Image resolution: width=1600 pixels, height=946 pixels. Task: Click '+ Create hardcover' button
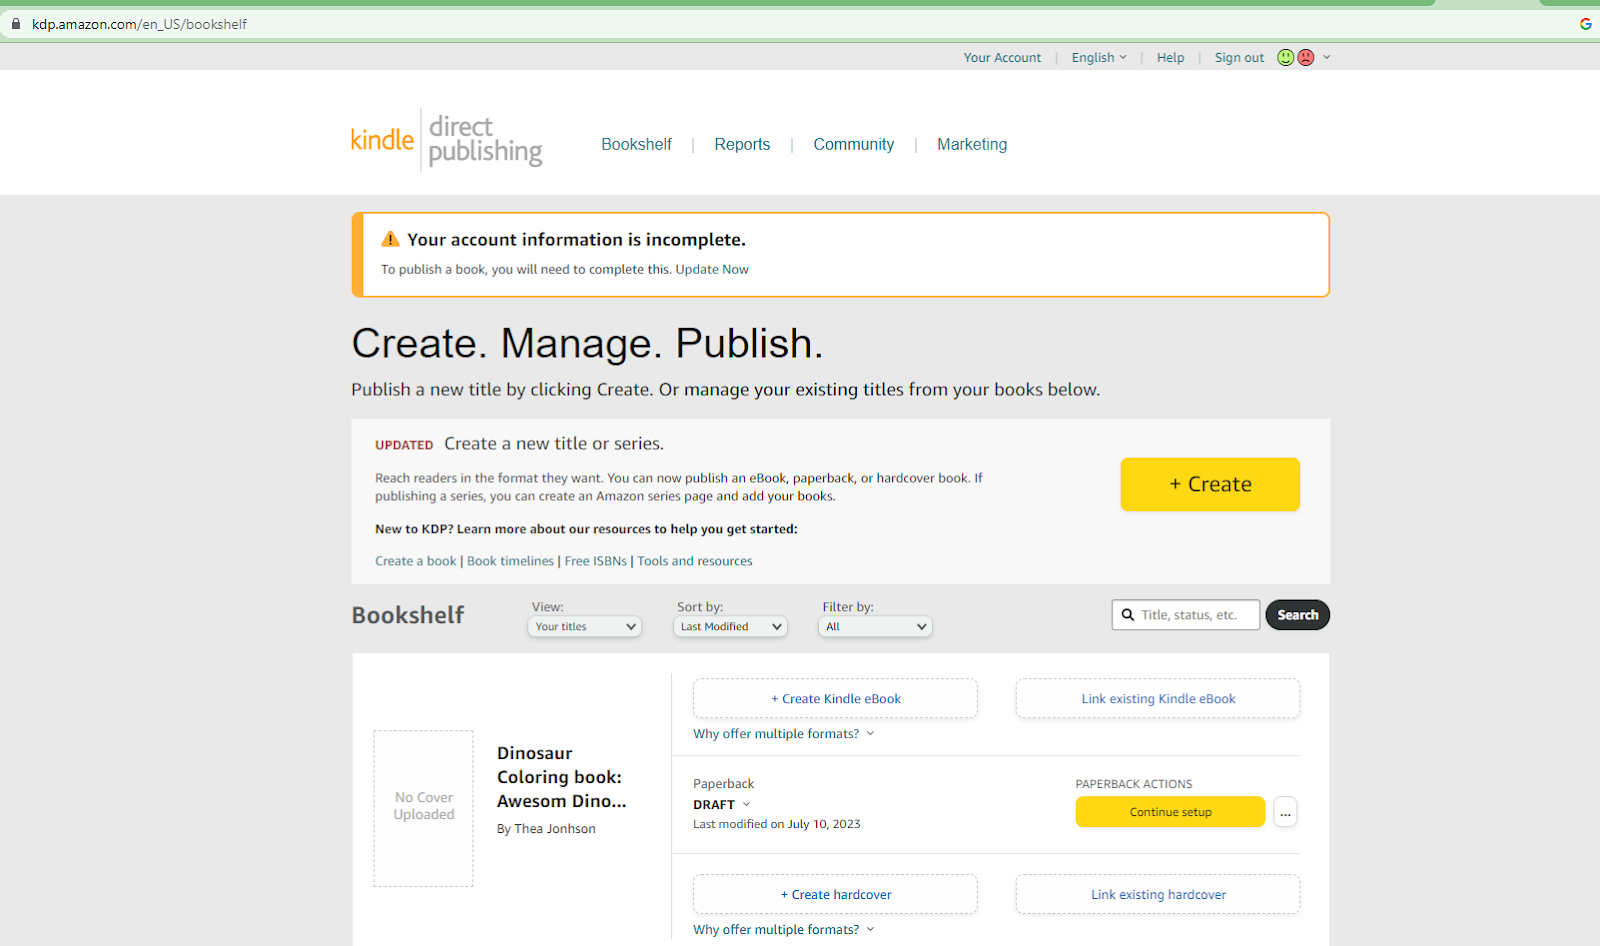click(x=835, y=895)
